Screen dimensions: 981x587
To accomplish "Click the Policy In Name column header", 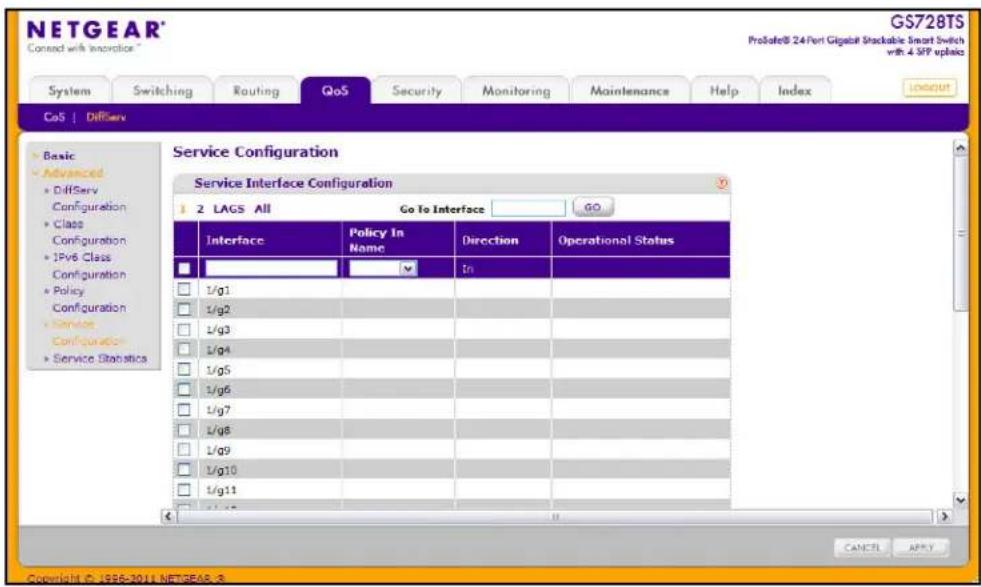I will [398, 240].
